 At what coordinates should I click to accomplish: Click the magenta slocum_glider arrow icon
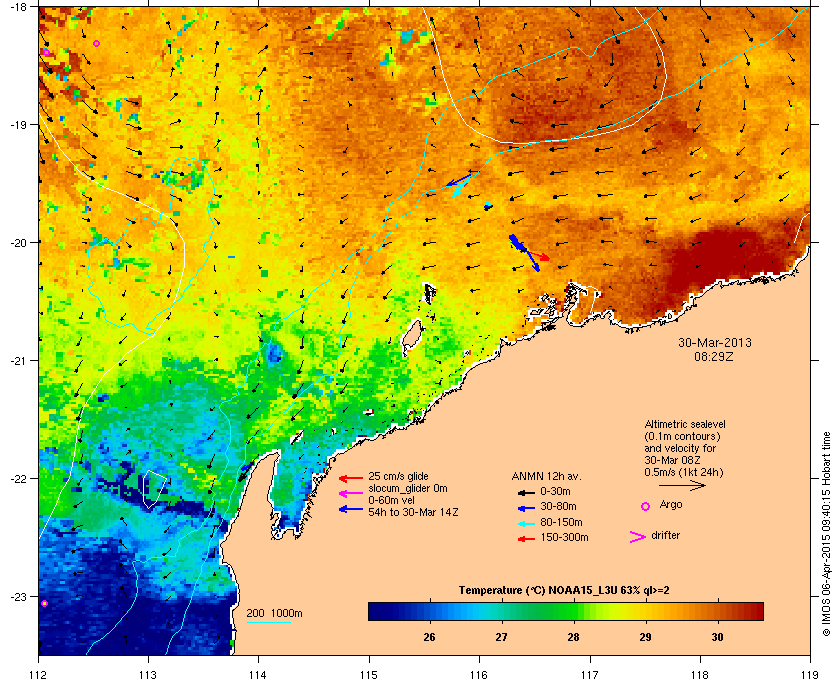click(x=351, y=494)
